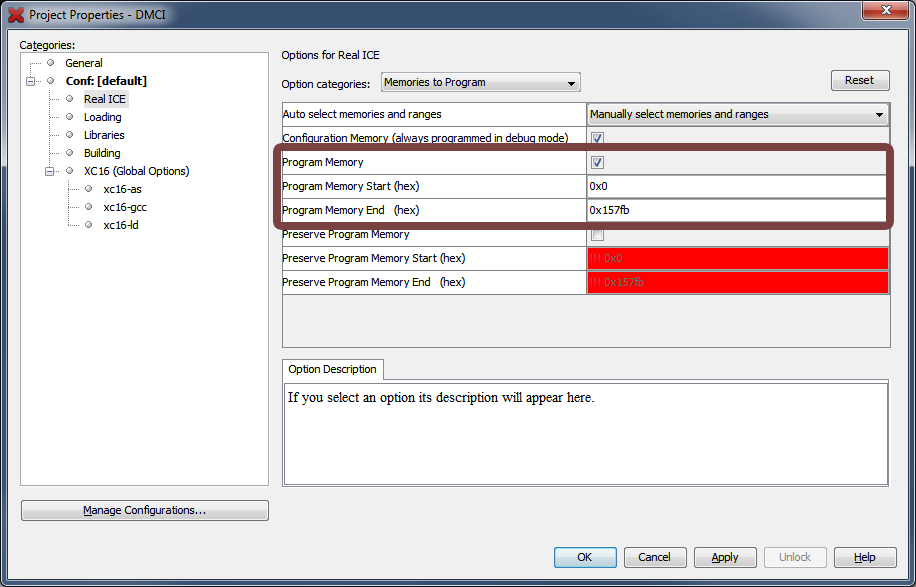916x587 pixels.
Task: Collapse the Conf: [default] tree node
Action: coord(31,81)
